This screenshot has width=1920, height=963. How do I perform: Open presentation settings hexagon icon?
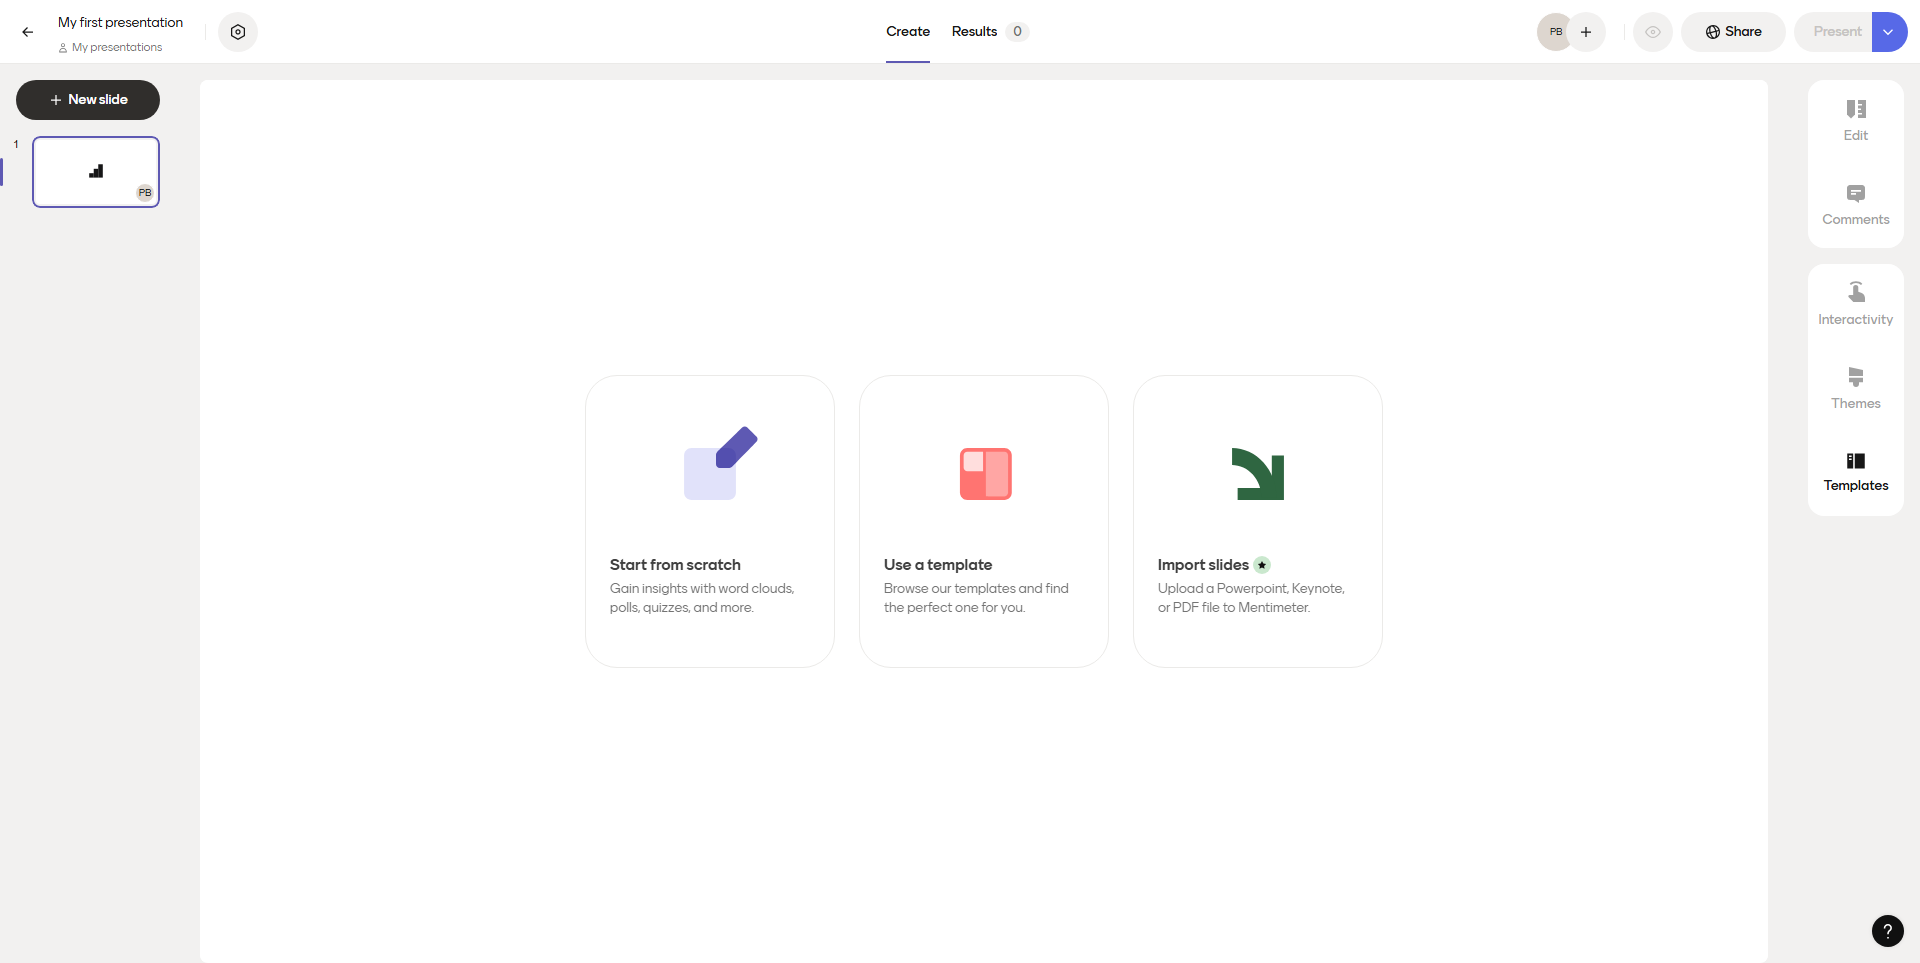238,32
